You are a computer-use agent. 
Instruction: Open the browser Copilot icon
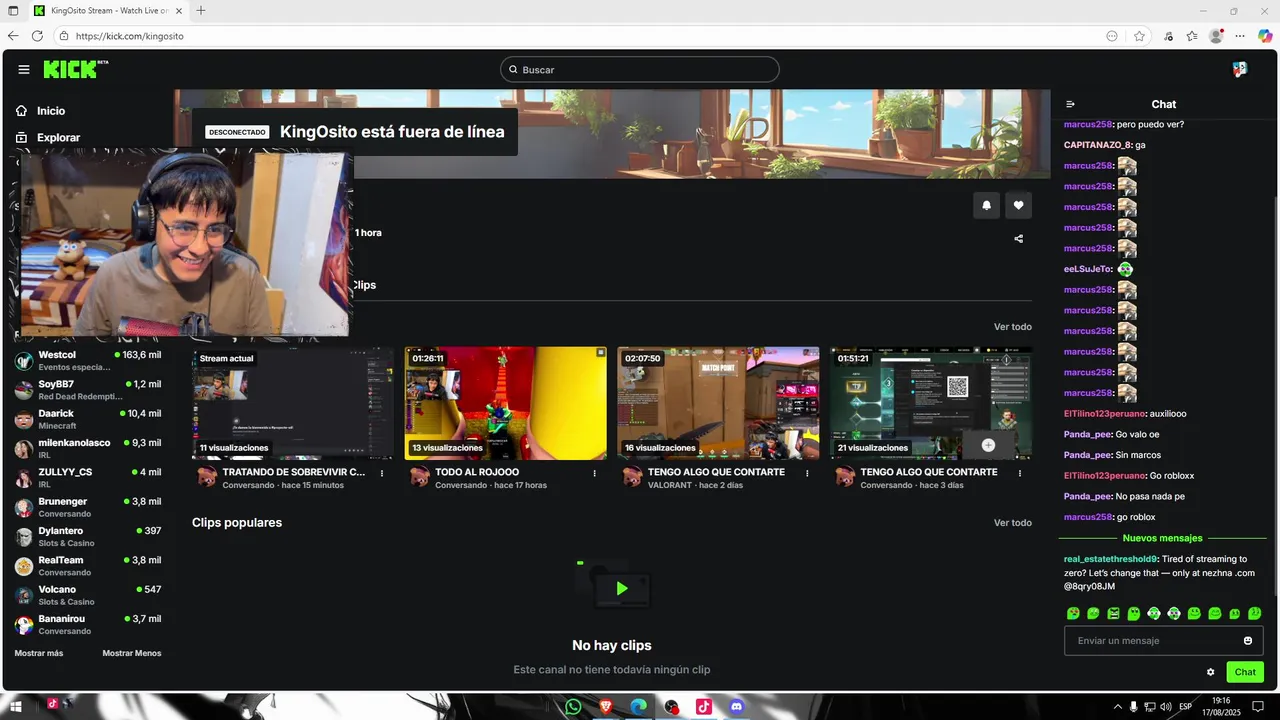1265,36
